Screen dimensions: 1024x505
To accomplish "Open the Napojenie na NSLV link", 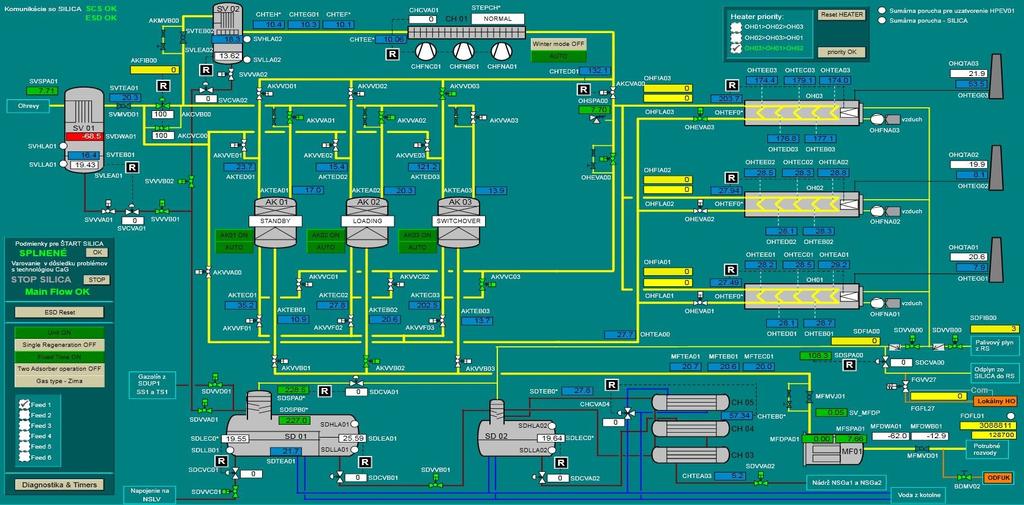I will [152, 495].
